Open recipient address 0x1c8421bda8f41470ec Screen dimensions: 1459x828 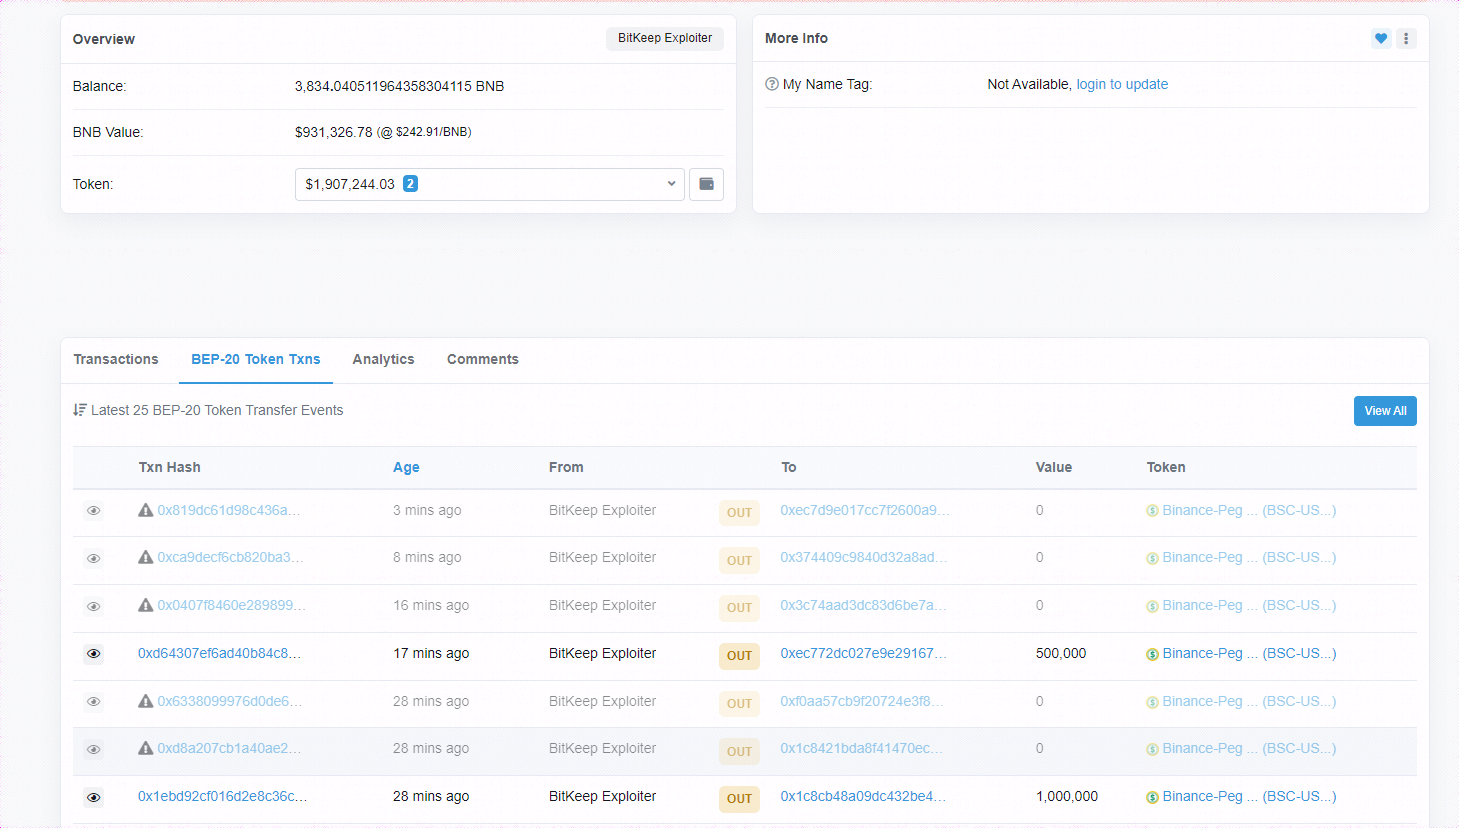pyautogui.click(x=861, y=748)
